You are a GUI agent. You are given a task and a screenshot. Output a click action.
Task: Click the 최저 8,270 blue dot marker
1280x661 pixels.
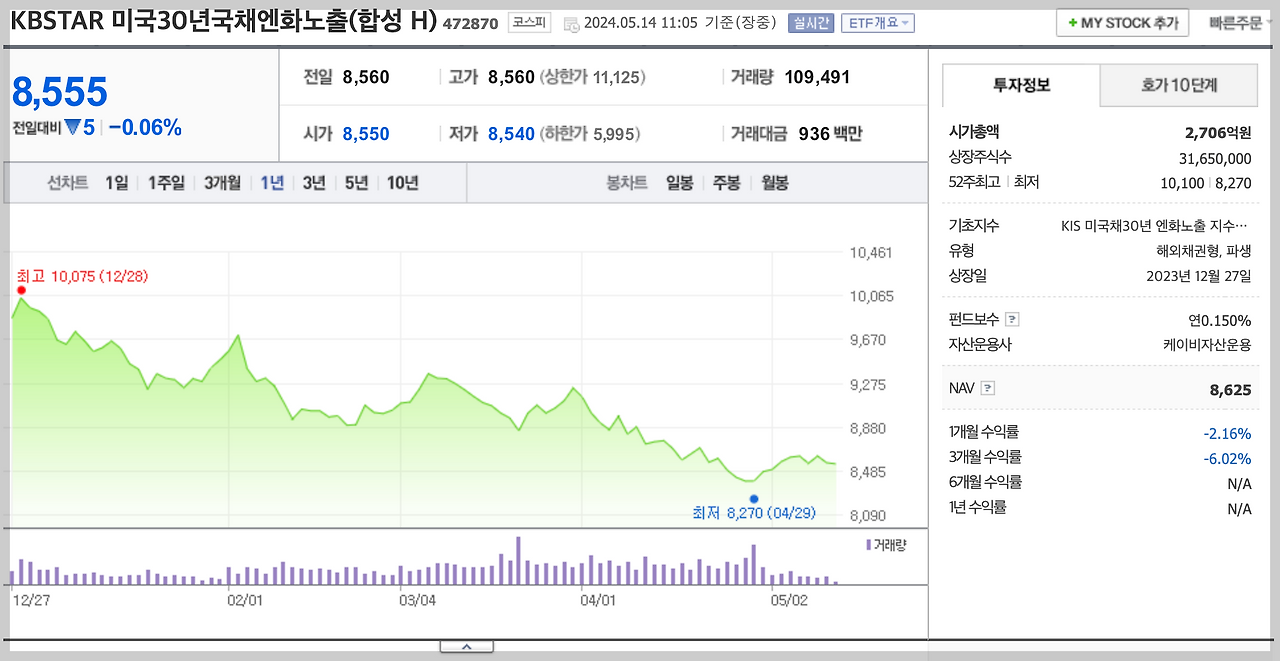(755, 498)
